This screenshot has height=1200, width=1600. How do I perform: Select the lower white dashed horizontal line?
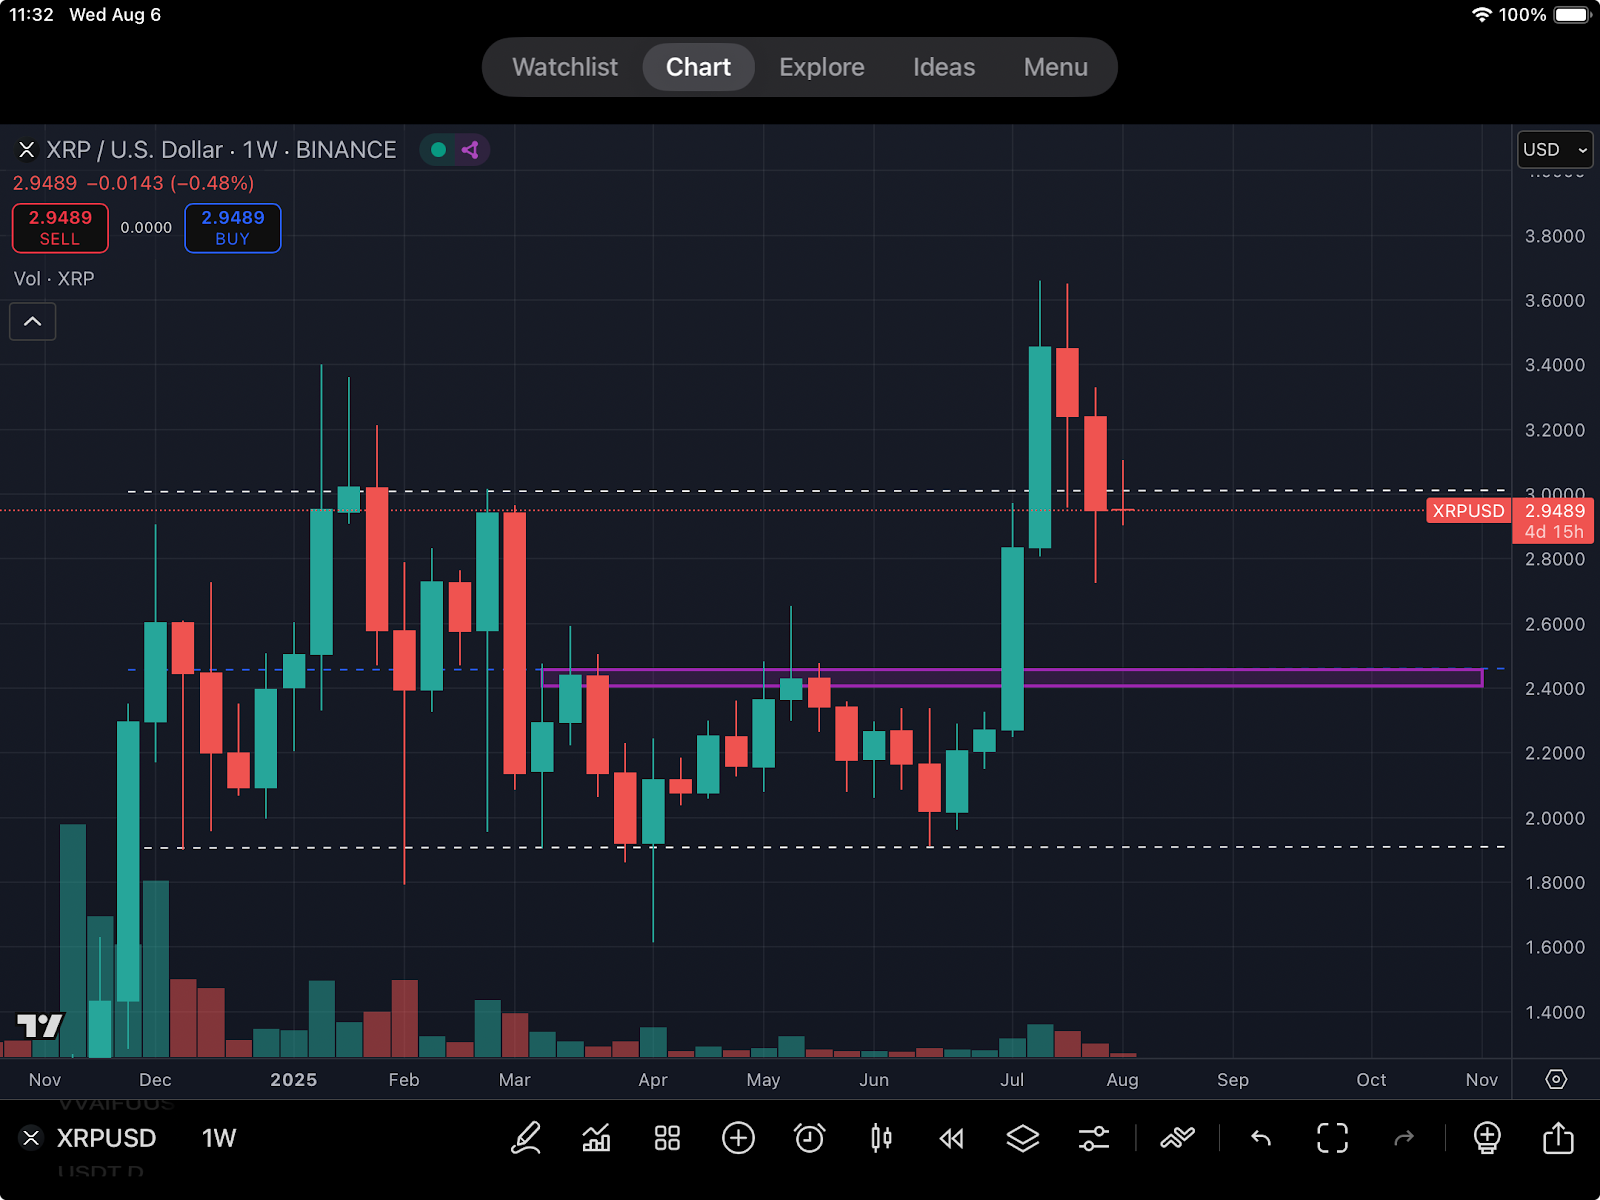825,847
